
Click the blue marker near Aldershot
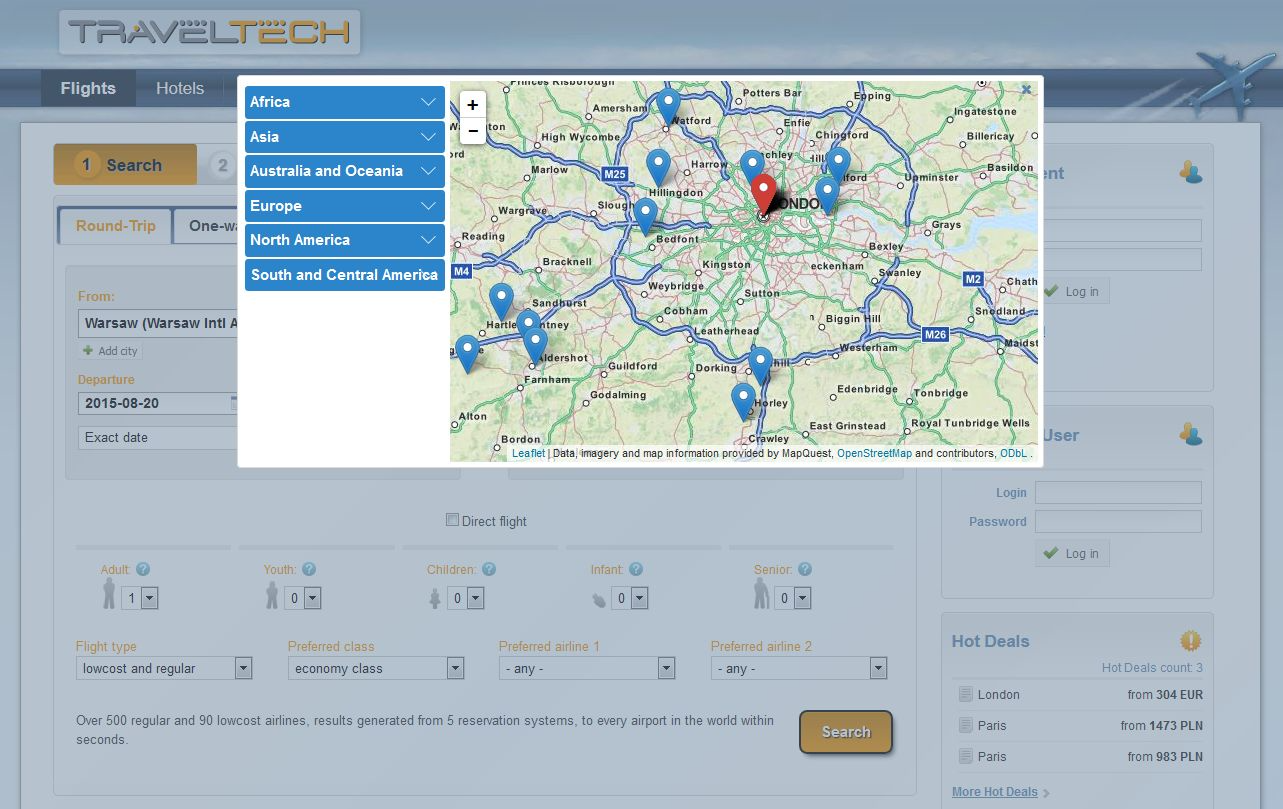536,345
